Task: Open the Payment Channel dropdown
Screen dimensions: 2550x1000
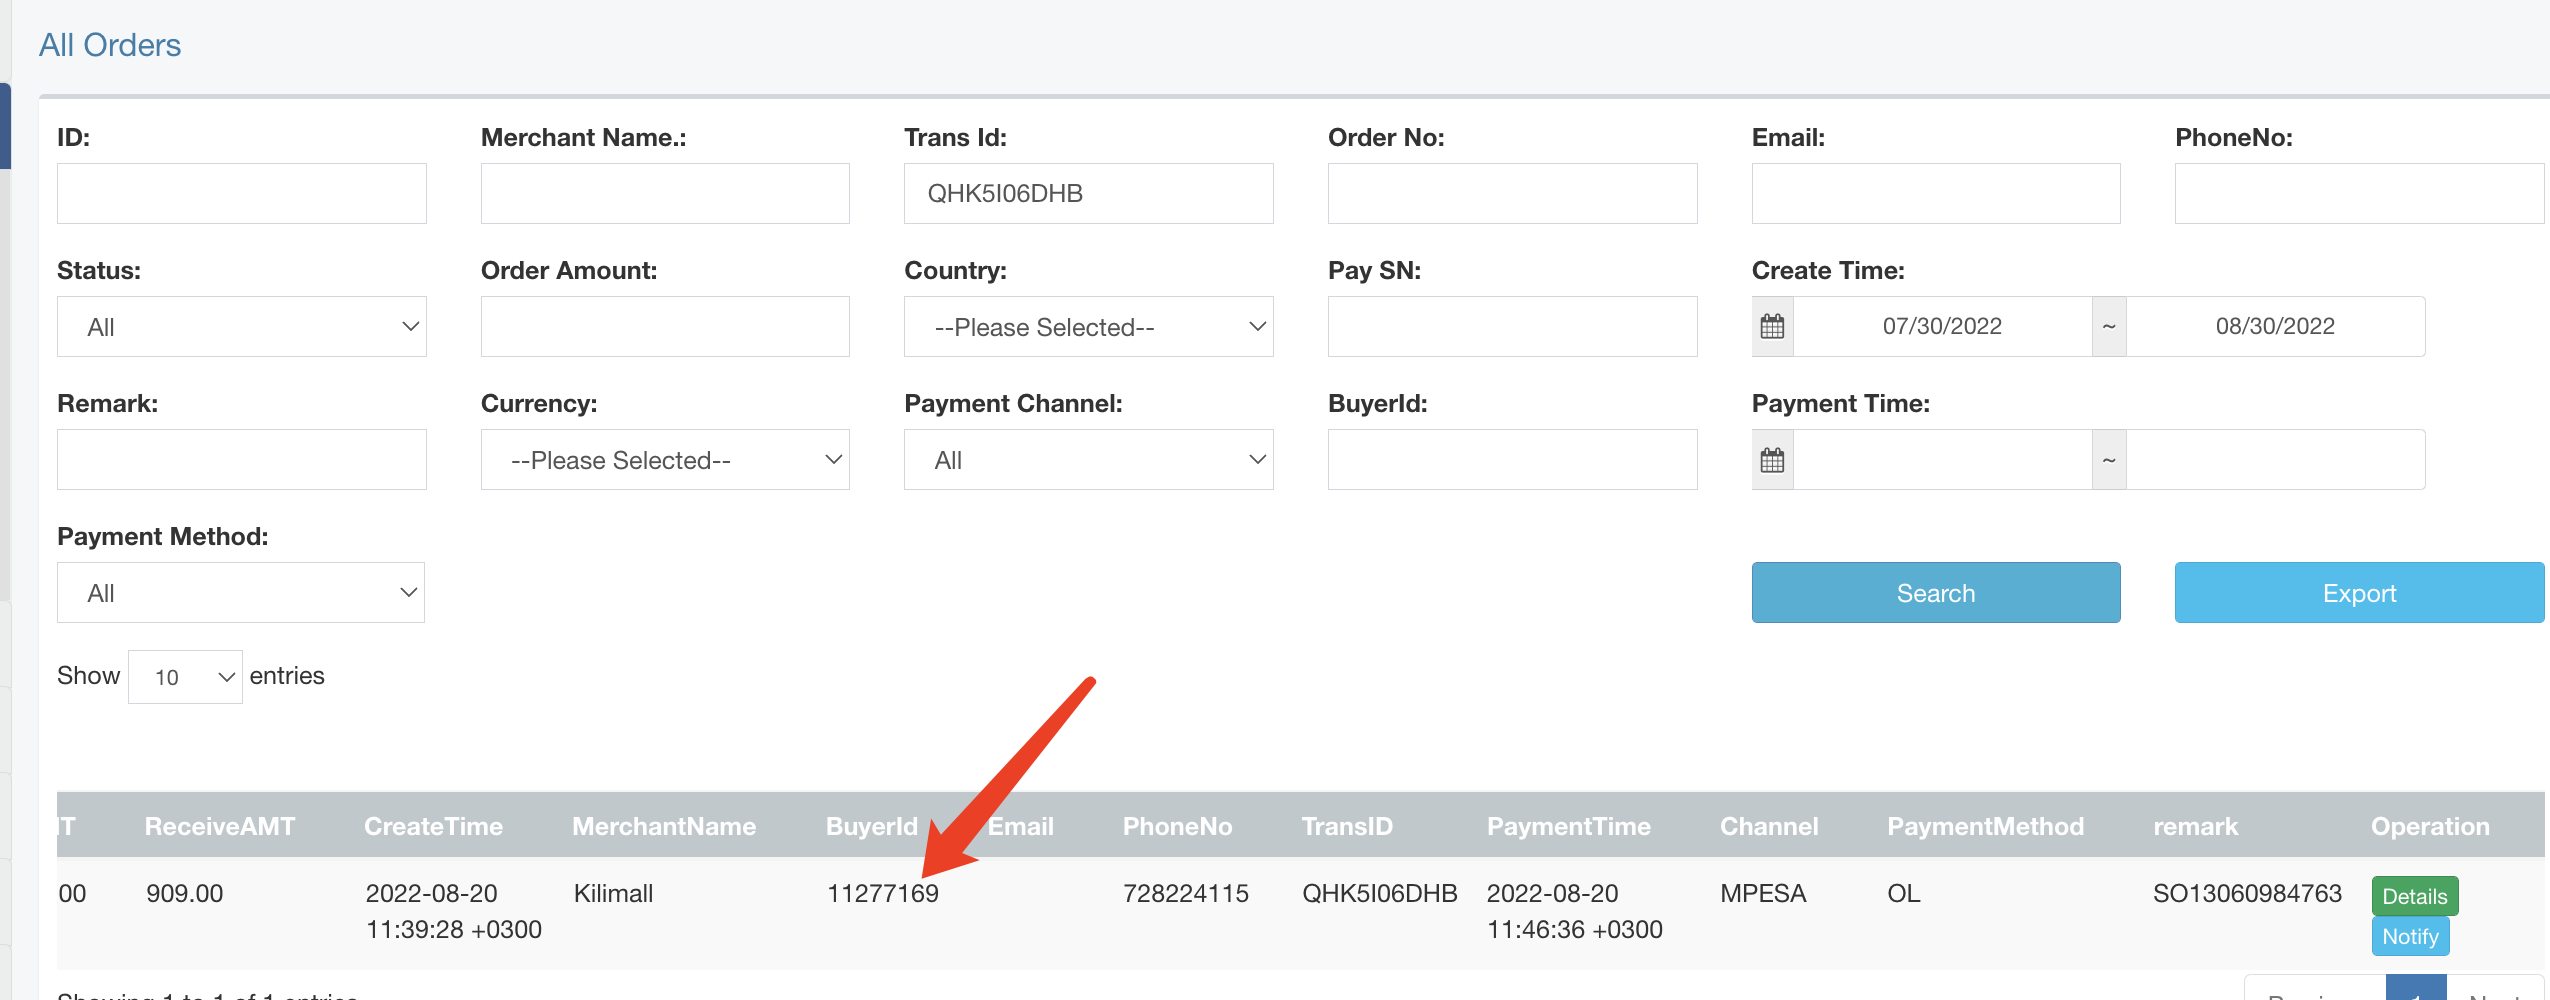Action: point(1088,459)
